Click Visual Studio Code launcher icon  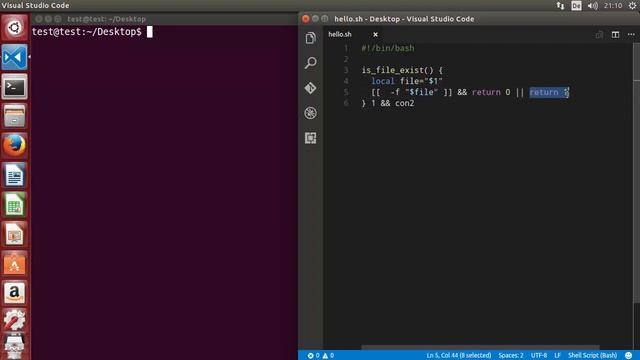click(14, 57)
